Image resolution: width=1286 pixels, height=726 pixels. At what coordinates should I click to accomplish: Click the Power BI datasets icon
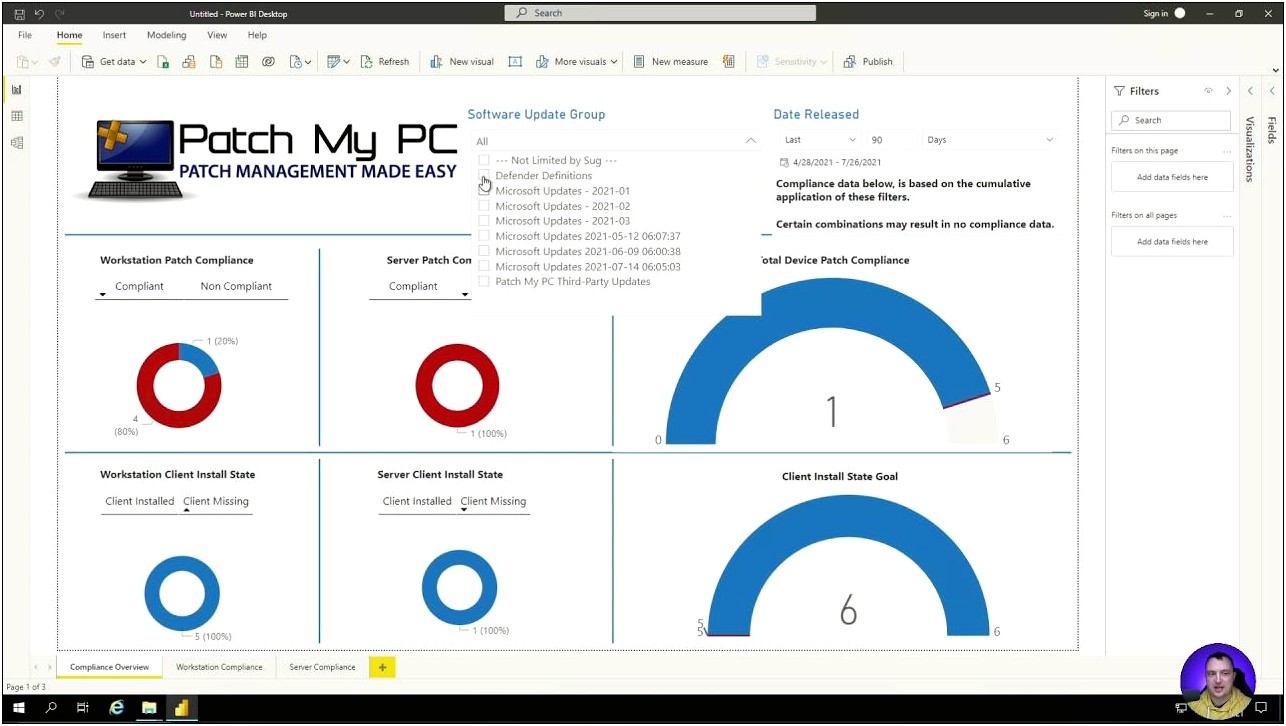click(x=189, y=62)
